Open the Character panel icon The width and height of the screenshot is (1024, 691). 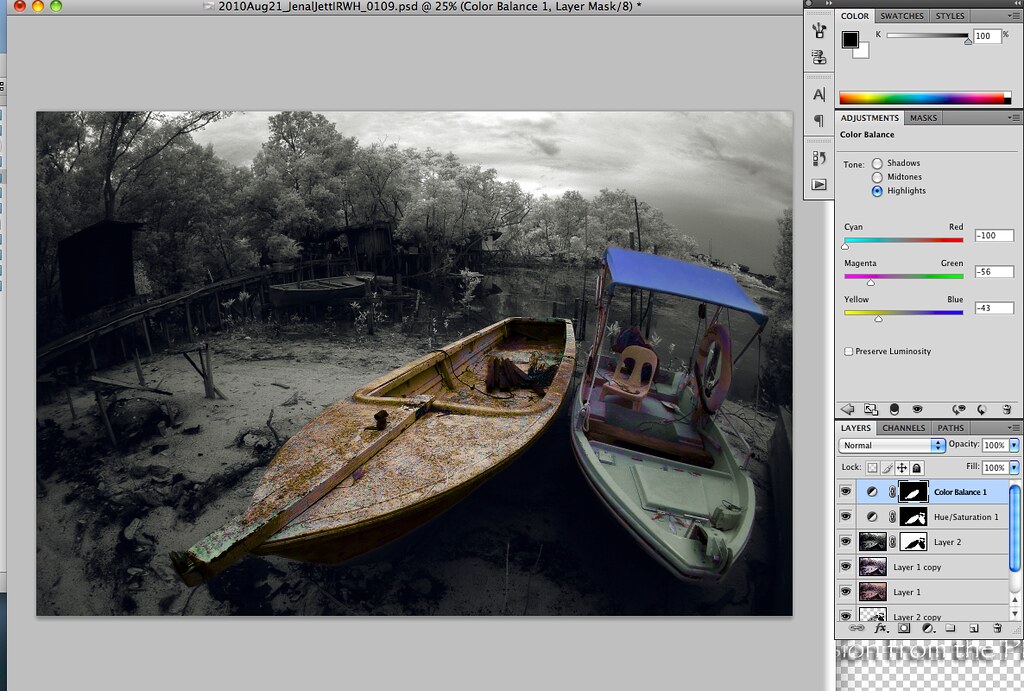819,95
